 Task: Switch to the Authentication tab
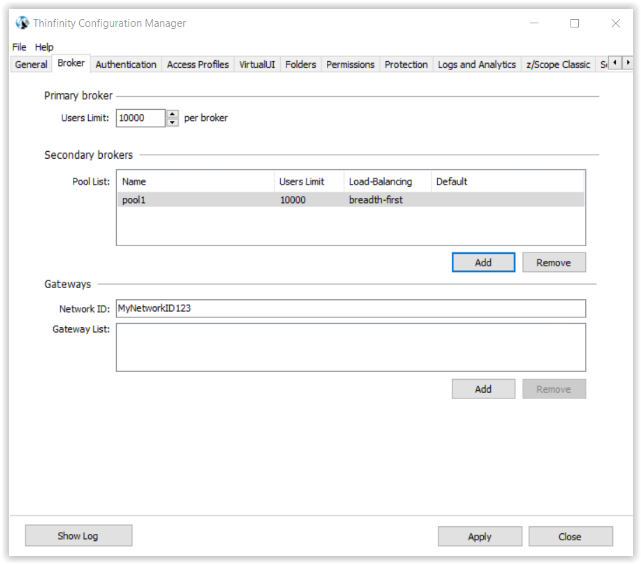(x=126, y=65)
